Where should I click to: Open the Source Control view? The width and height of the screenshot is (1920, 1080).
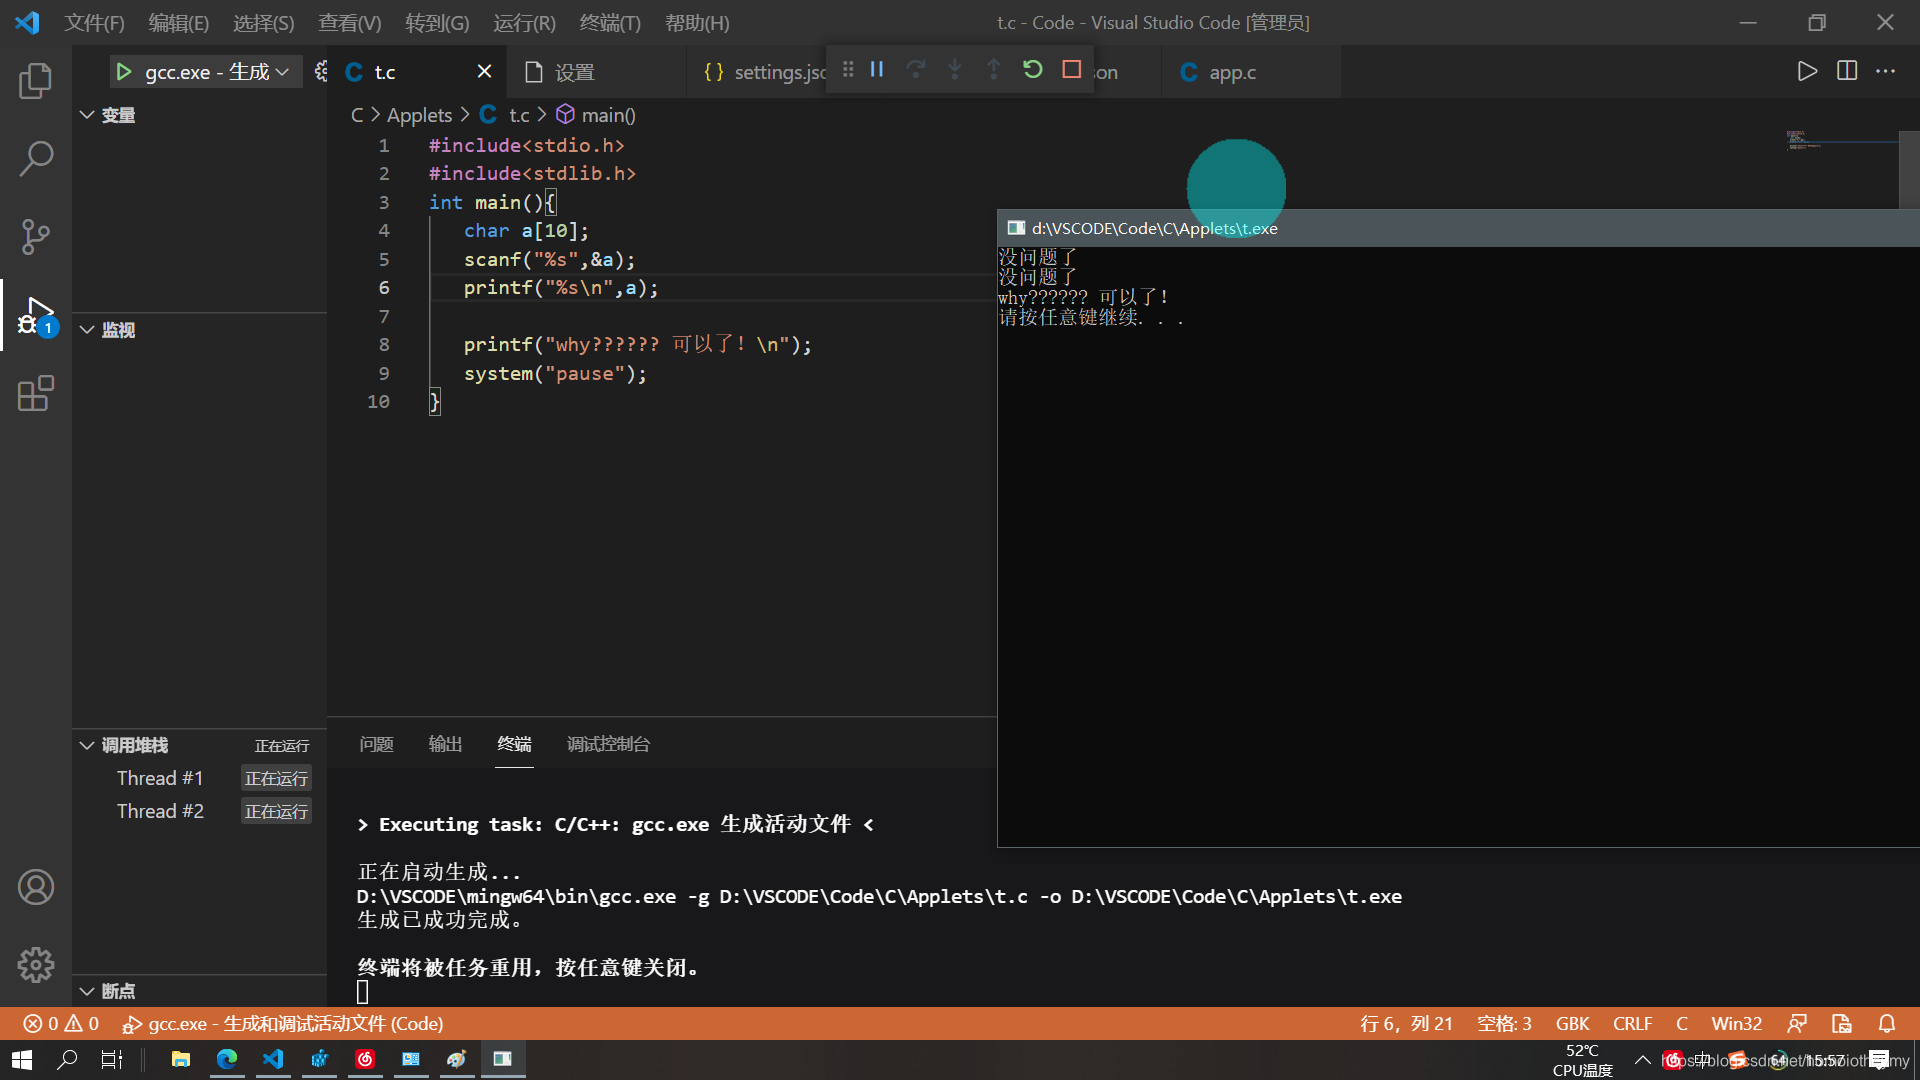(36, 237)
